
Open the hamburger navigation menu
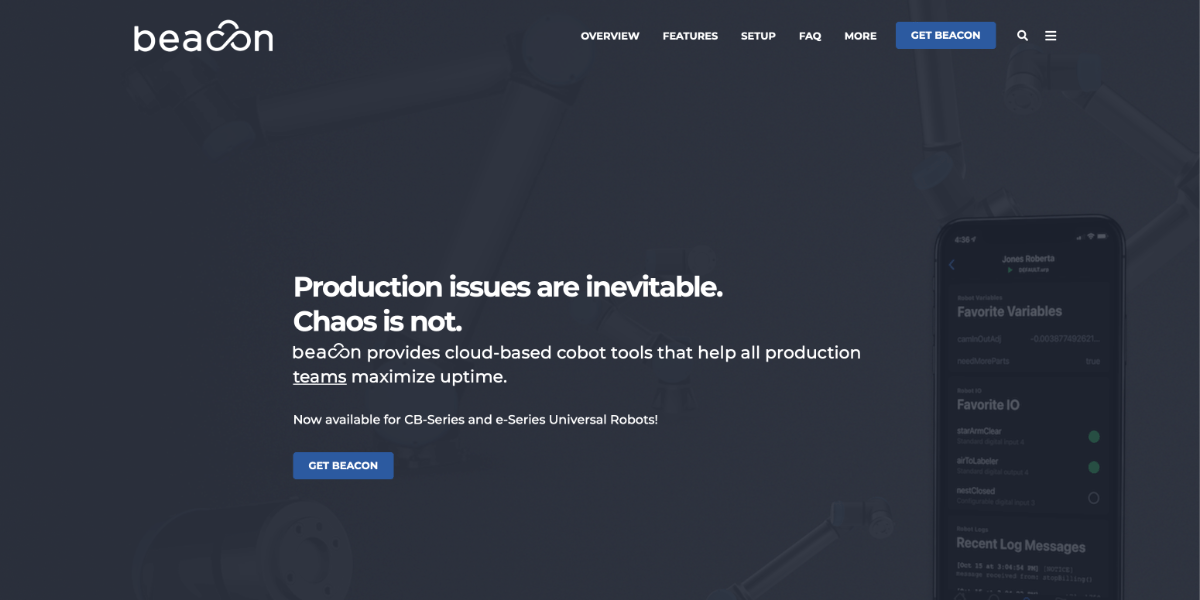tap(1050, 35)
